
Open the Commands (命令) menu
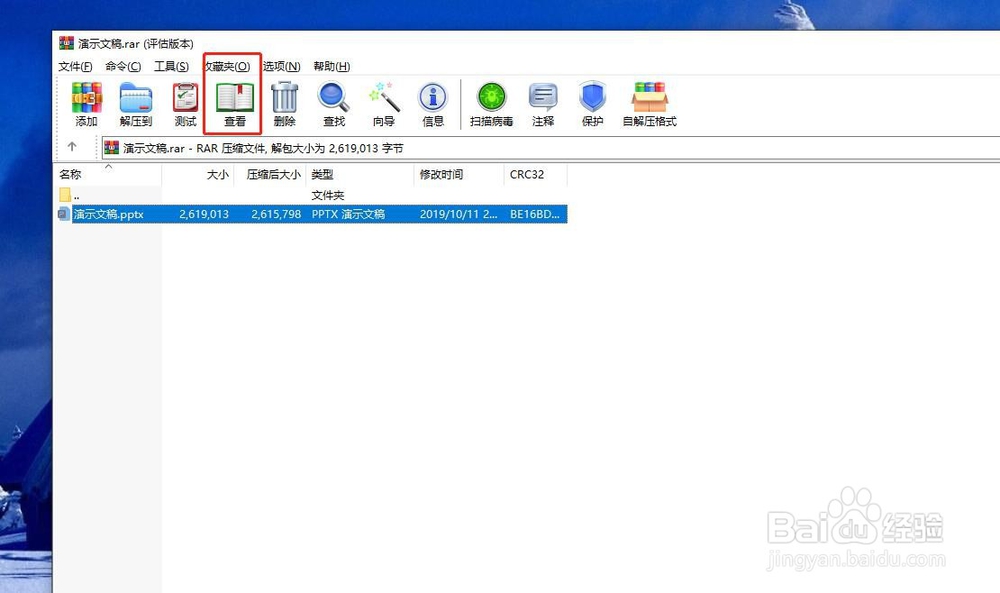pos(123,66)
